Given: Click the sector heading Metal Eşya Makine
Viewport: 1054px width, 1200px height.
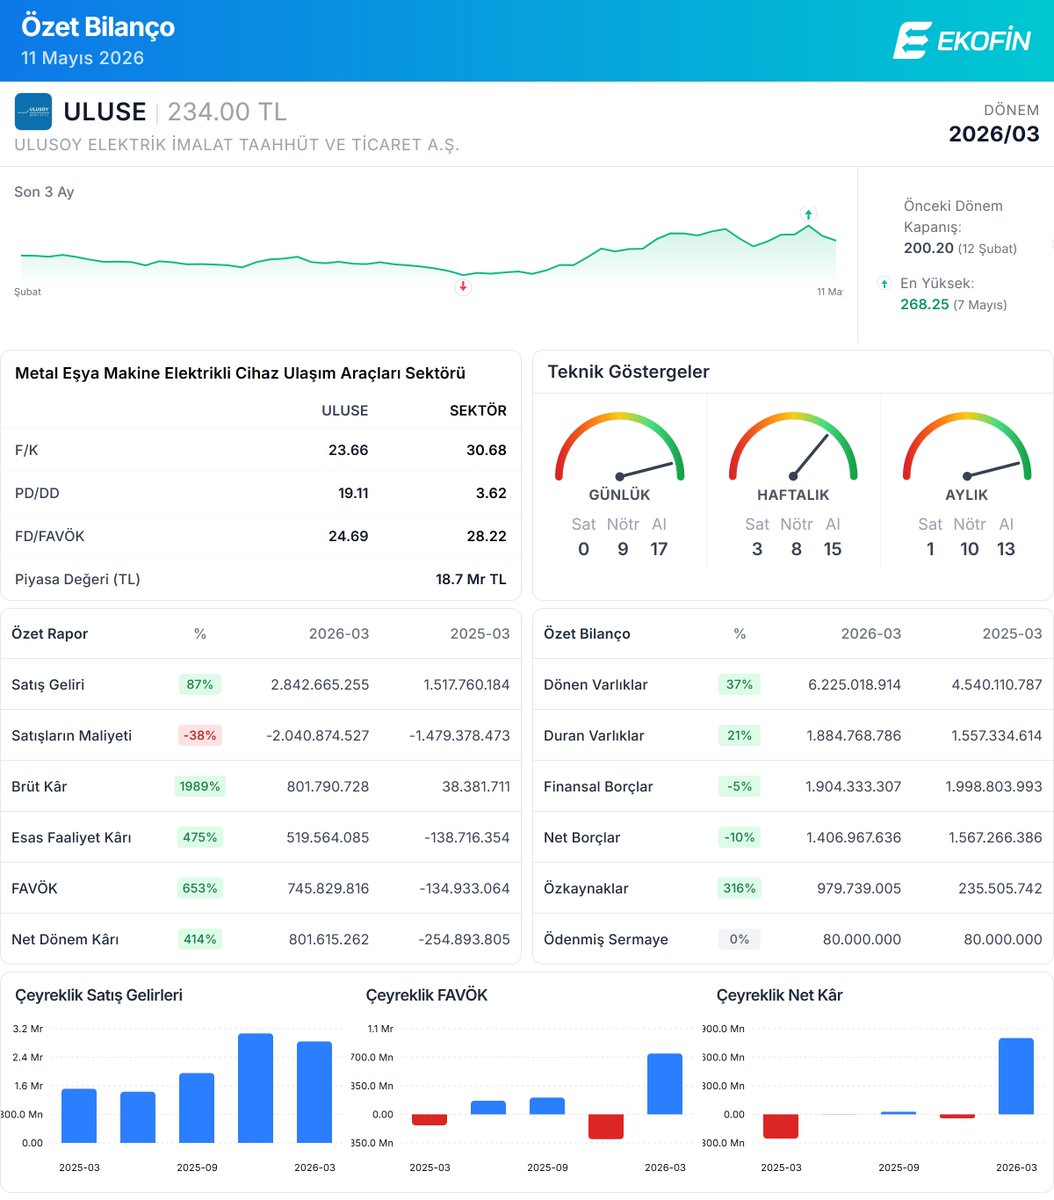Looking at the screenshot, I should (x=241, y=373).
